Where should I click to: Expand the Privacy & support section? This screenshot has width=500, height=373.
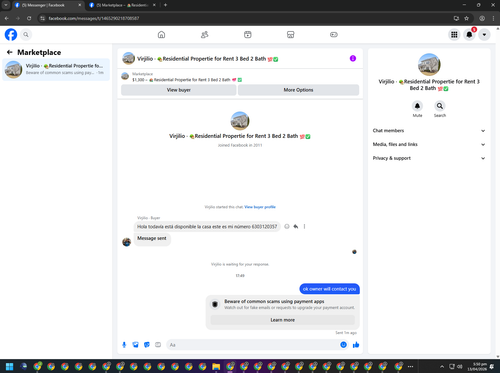pos(429,158)
